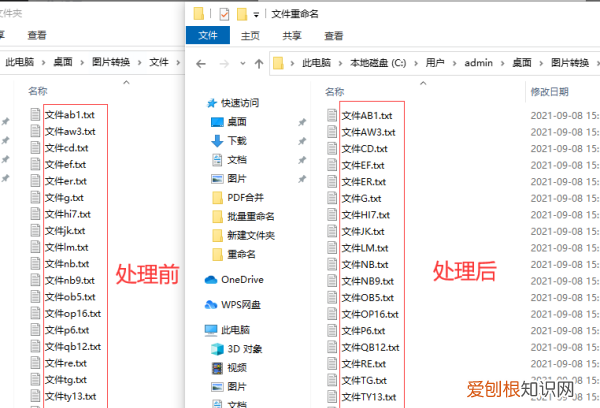Sort by 名称 column in left window
600x408 pixels.
coord(38,91)
